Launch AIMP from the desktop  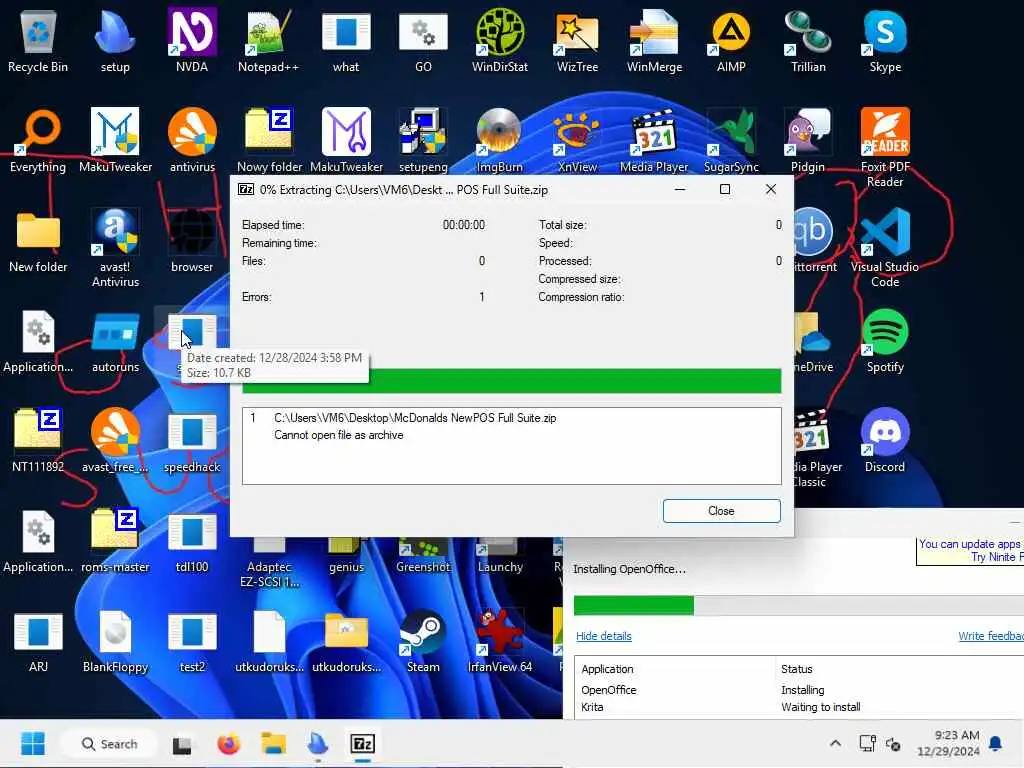[x=731, y=40]
